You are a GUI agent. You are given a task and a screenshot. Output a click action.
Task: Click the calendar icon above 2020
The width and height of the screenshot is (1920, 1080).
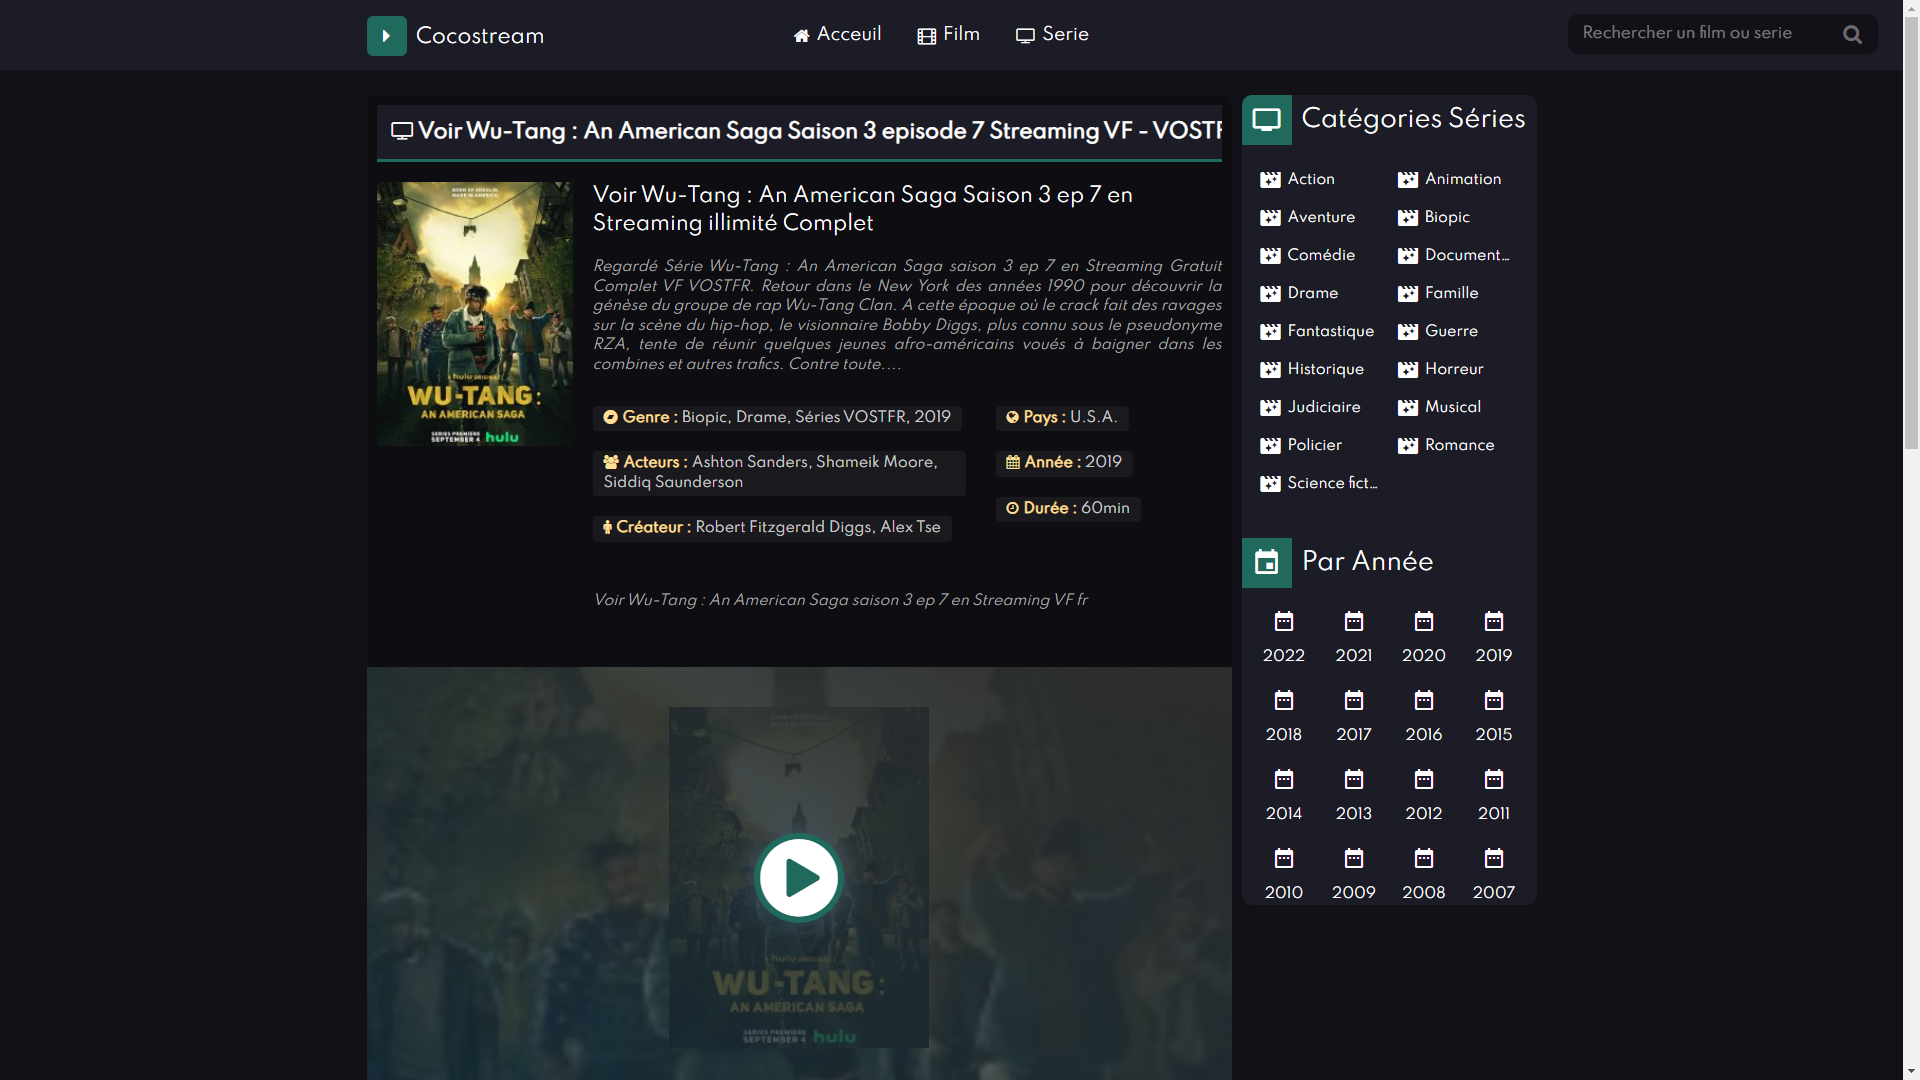pos(1424,622)
